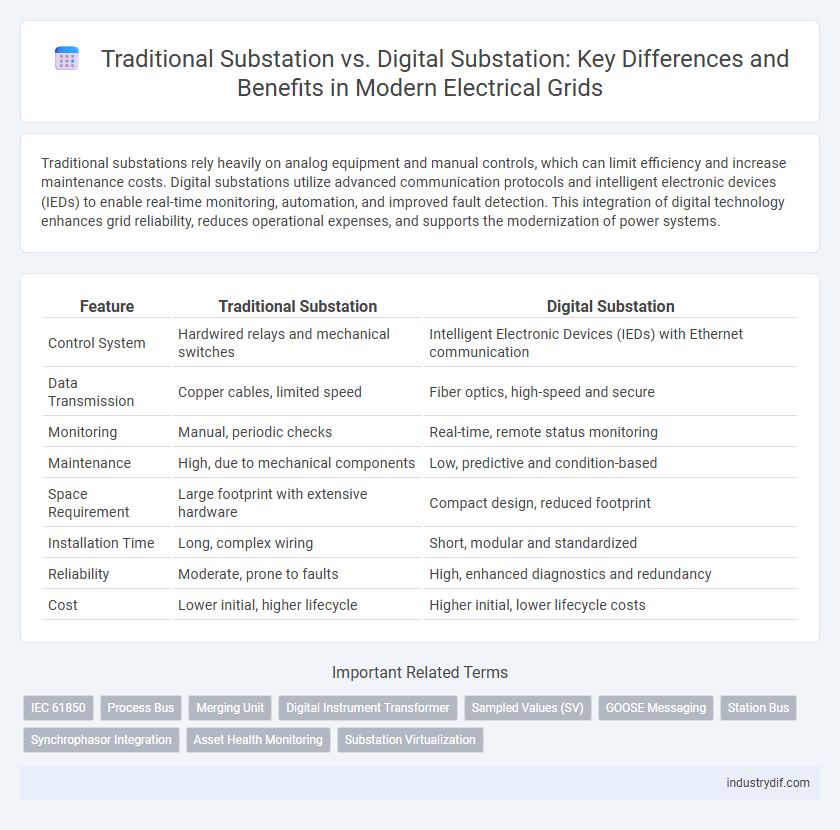
Task: Click 'High, due to mechanical components' cell
Action: [x=297, y=463]
